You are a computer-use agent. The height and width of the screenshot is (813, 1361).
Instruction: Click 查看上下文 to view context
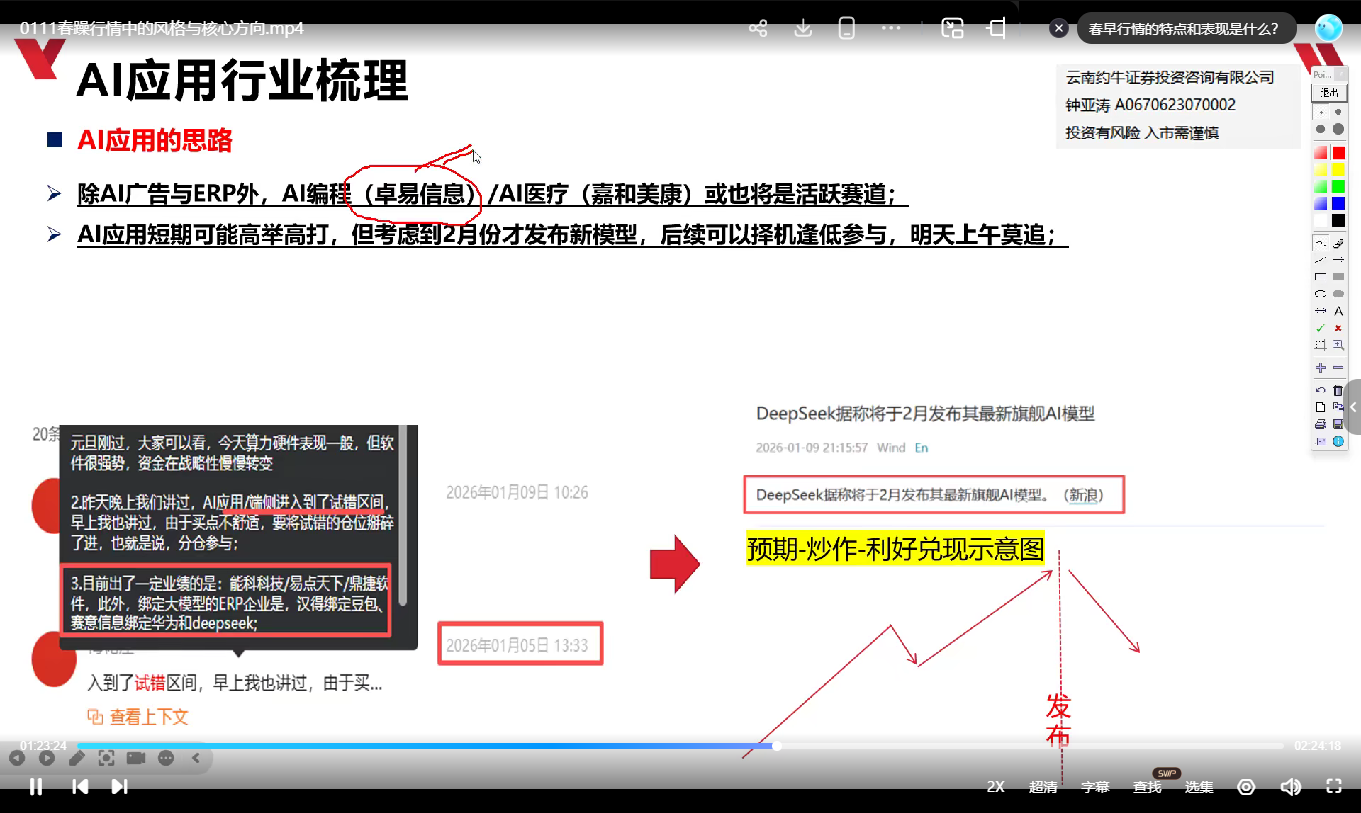138,717
